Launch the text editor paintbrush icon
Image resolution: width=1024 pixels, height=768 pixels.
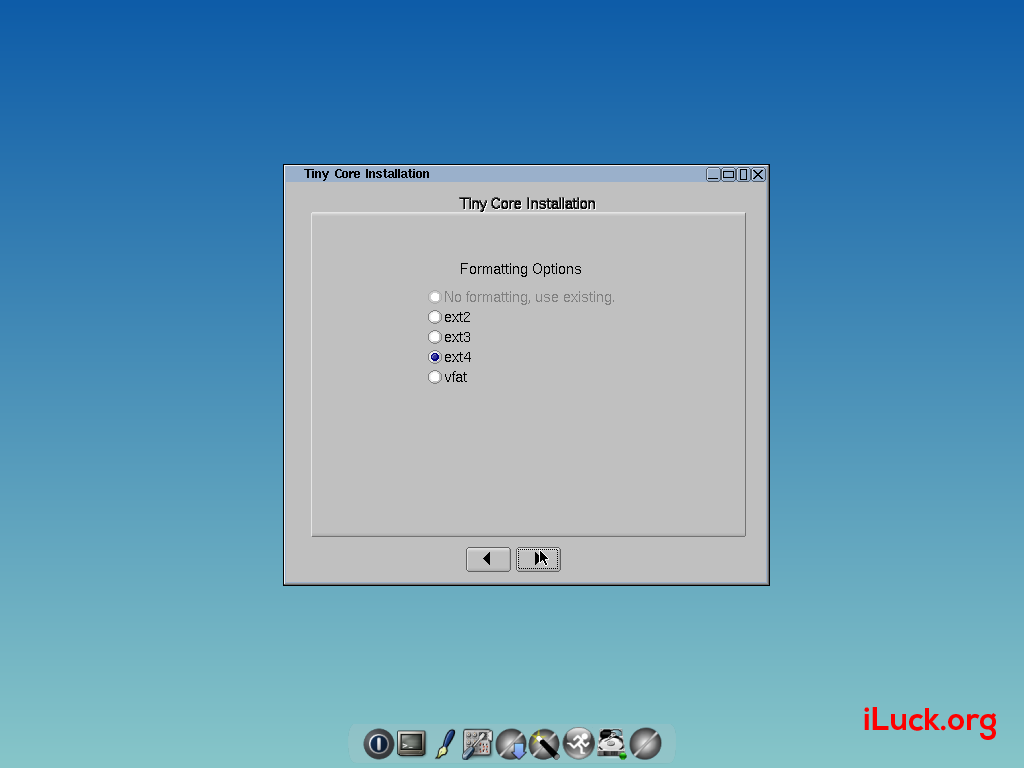[x=444, y=743]
